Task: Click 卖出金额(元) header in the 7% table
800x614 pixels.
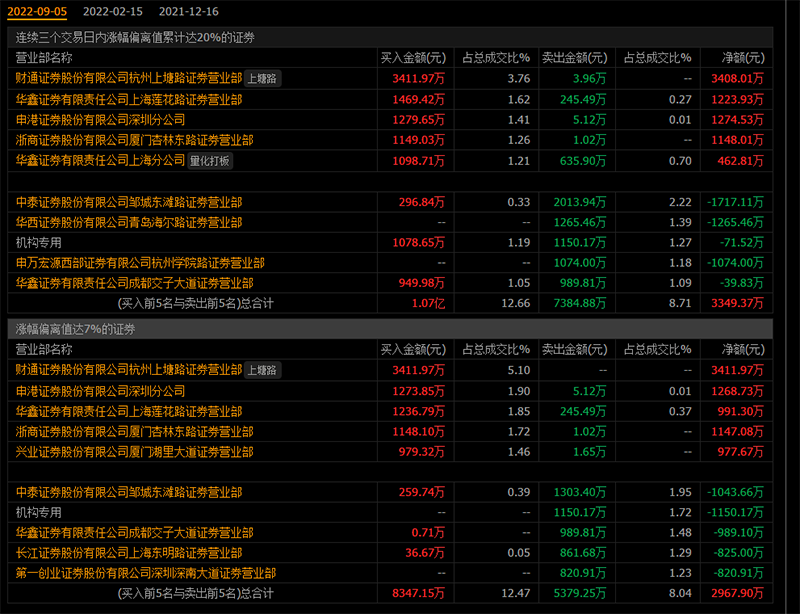Action: [574, 350]
